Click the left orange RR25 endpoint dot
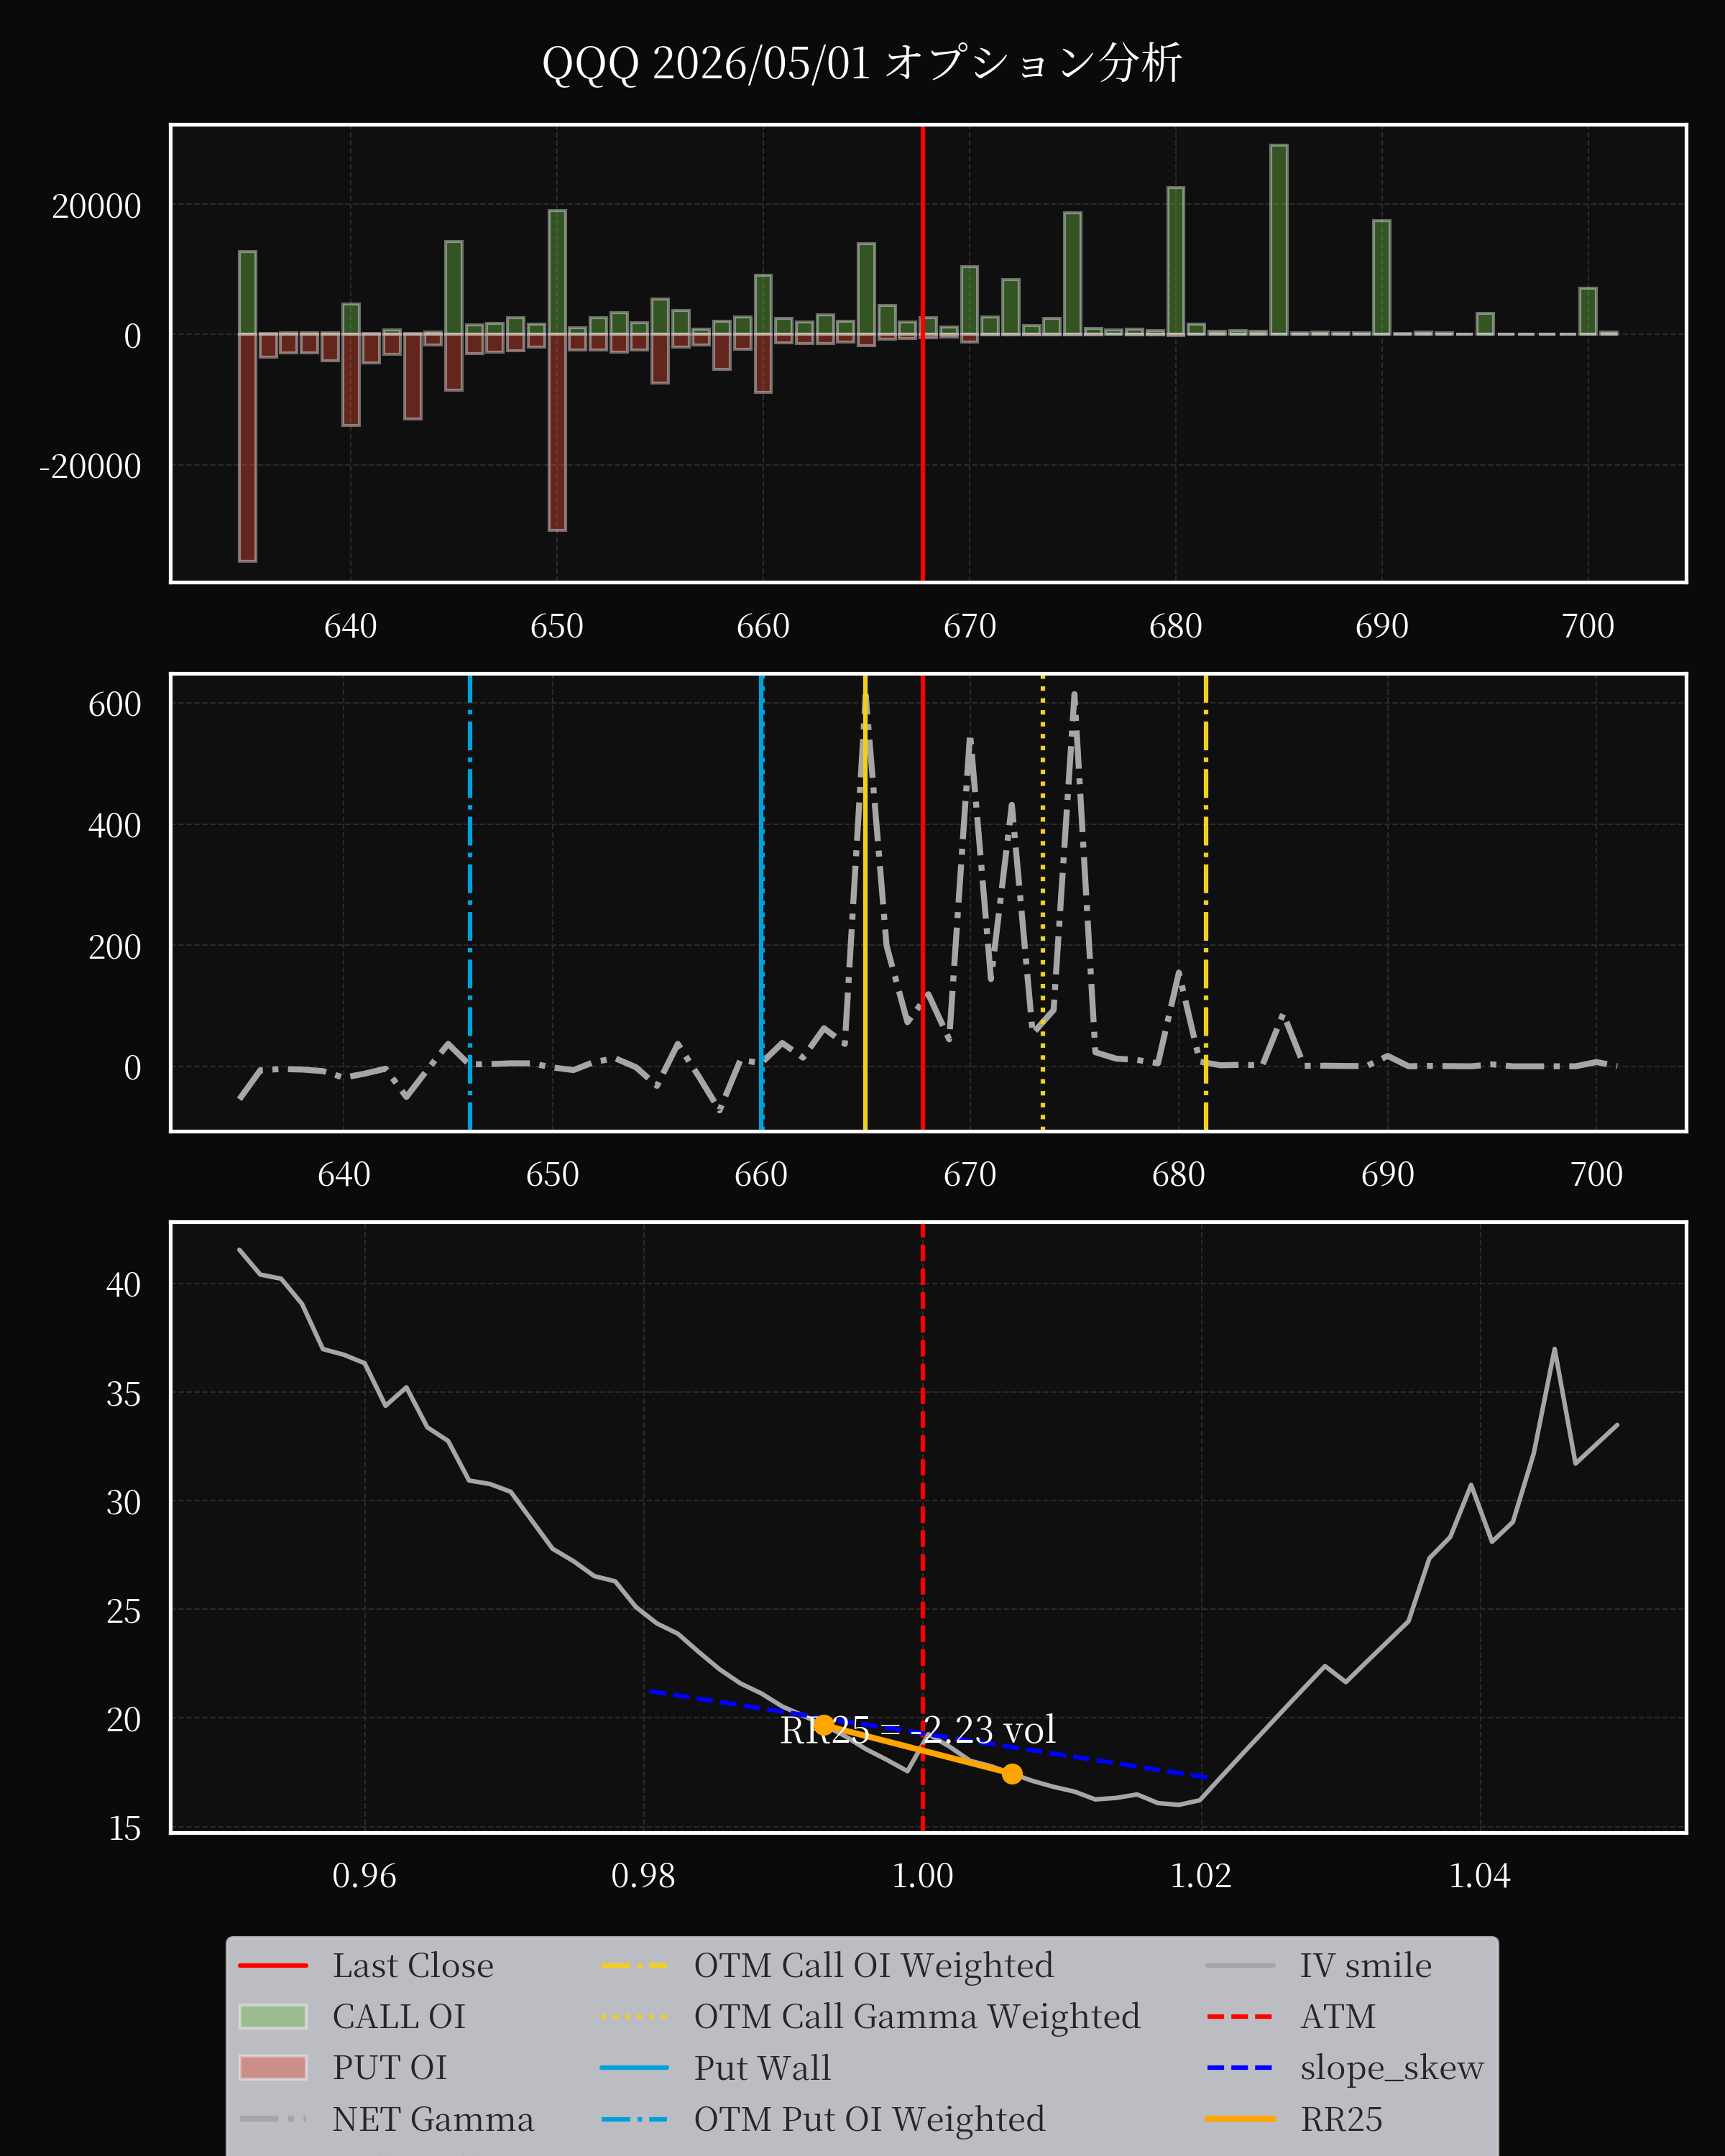The height and width of the screenshot is (2156, 1725). point(824,1725)
